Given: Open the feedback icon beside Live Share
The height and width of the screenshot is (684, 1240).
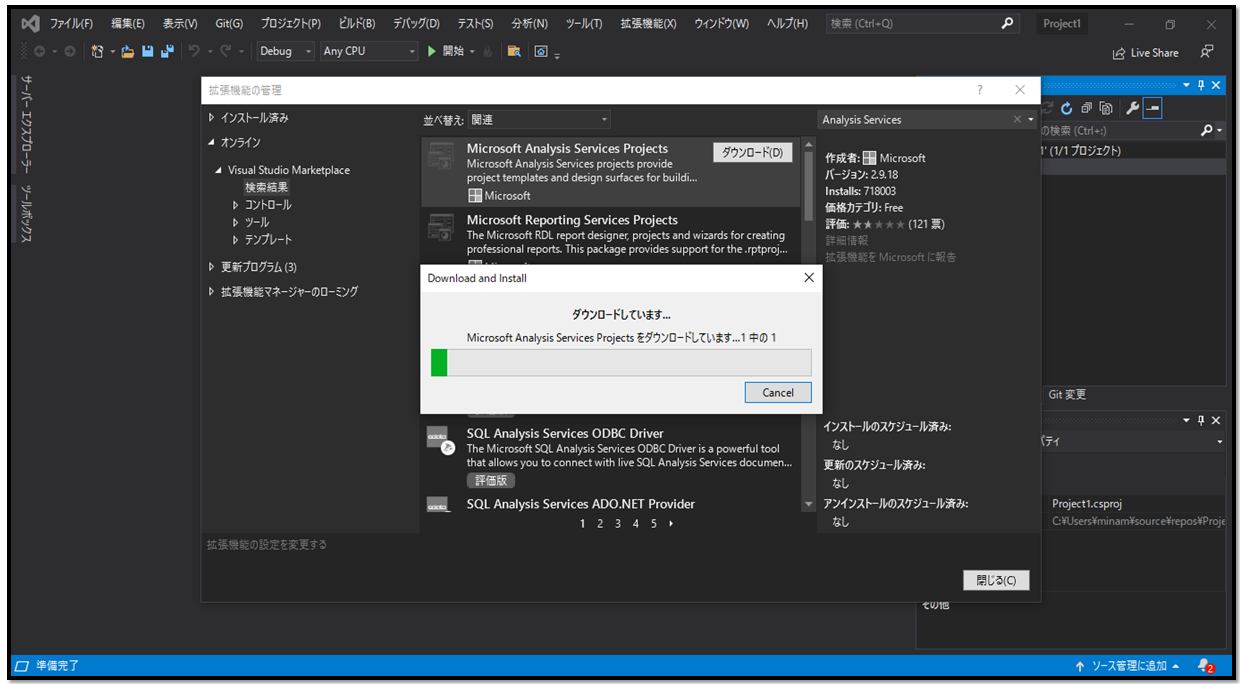Looking at the screenshot, I should pos(1208,51).
